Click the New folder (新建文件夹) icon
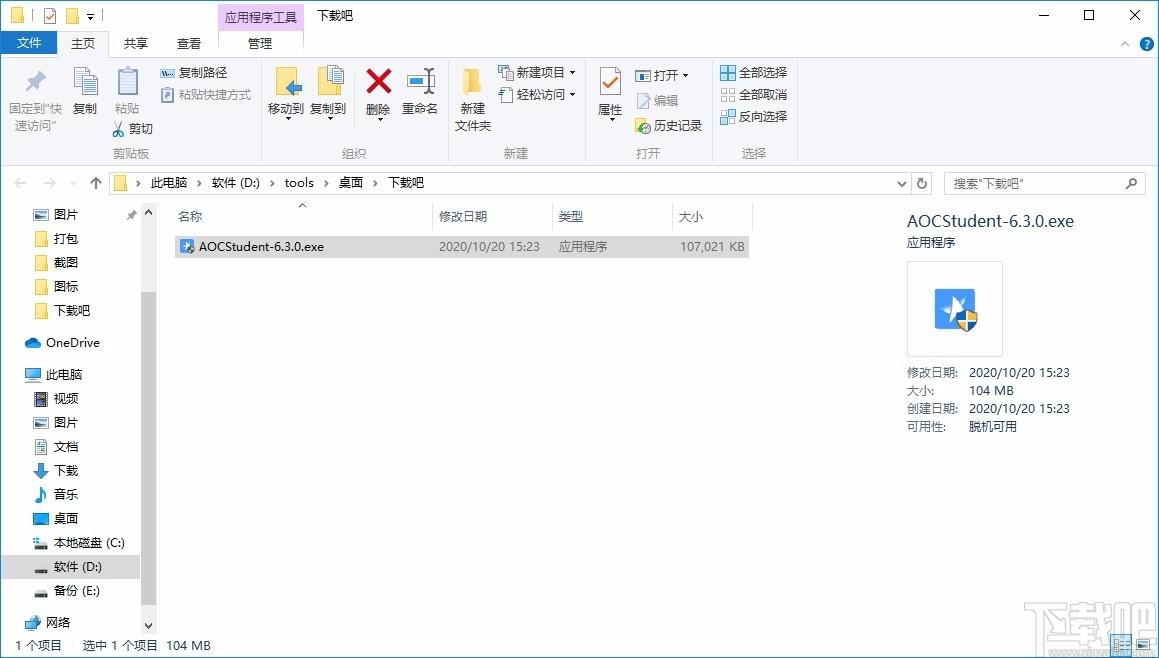This screenshot has width=1159, height=658. (472, 82)
